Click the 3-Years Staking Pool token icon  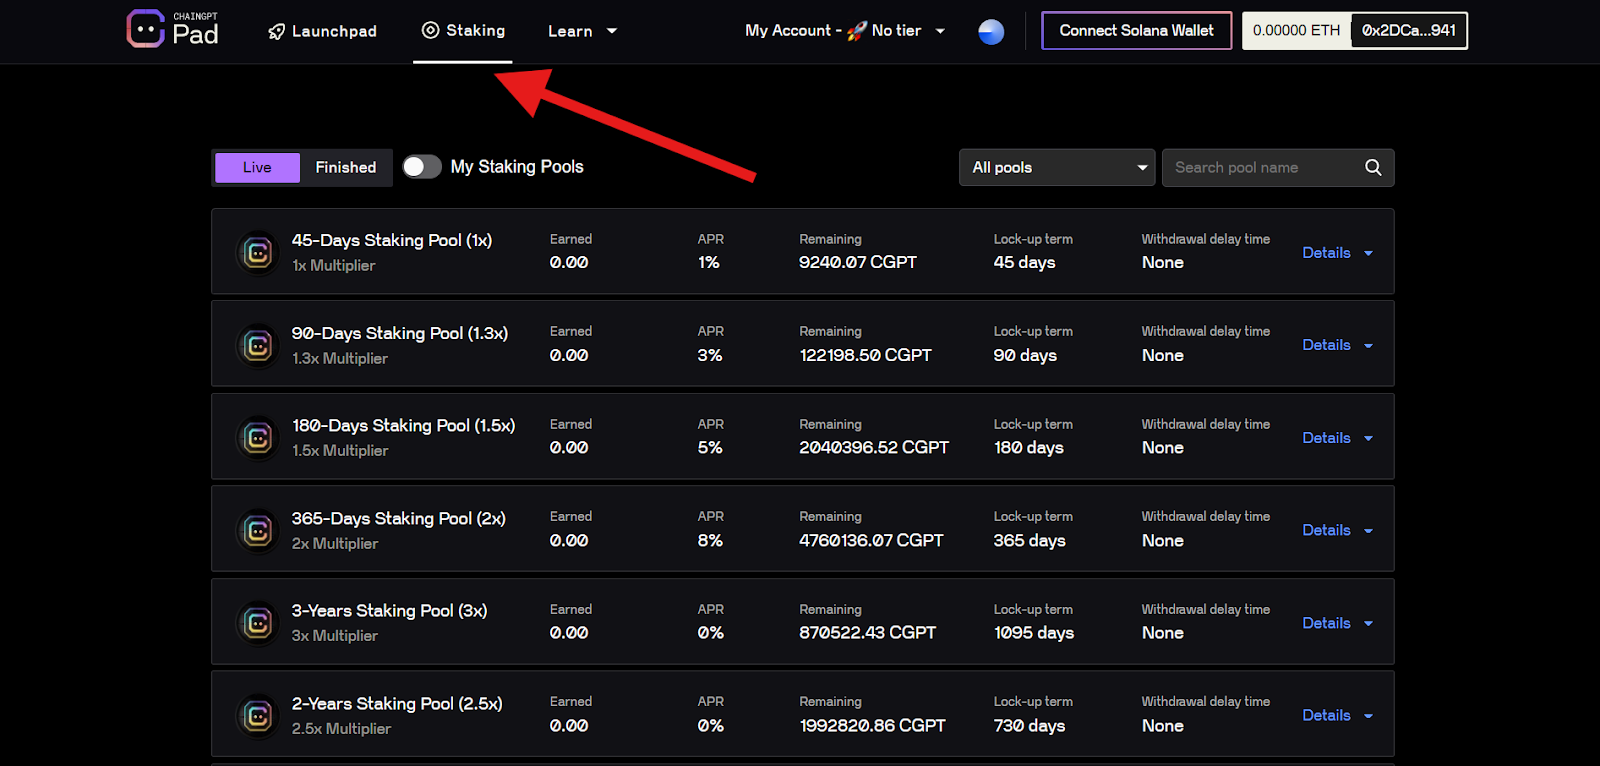click(x=258, y=623)
